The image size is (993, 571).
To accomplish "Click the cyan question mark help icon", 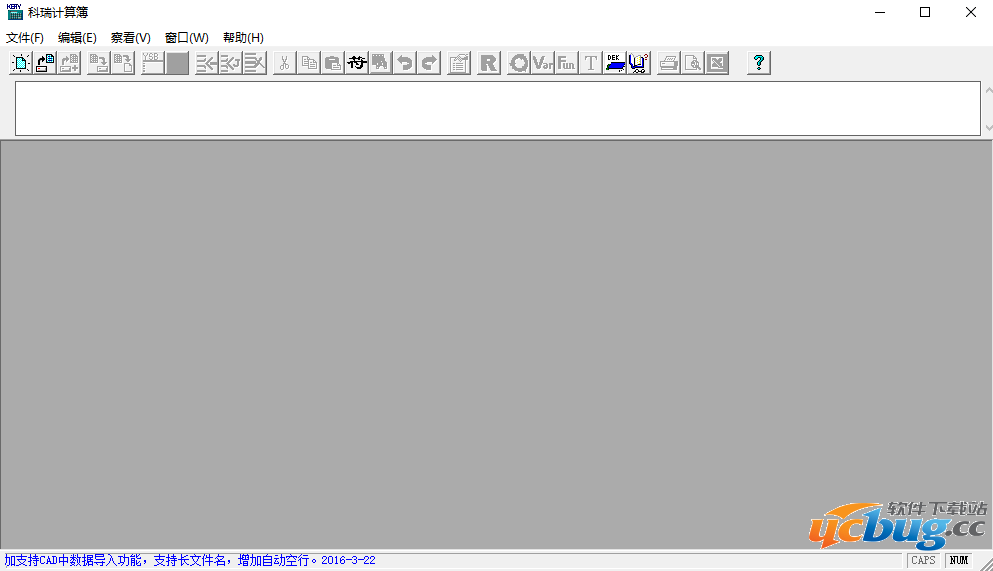I will click(759, 63).
